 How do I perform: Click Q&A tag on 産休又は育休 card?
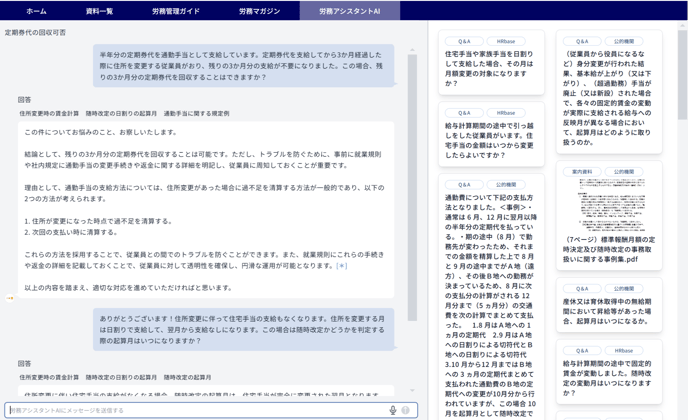click(x=582, y=289)
